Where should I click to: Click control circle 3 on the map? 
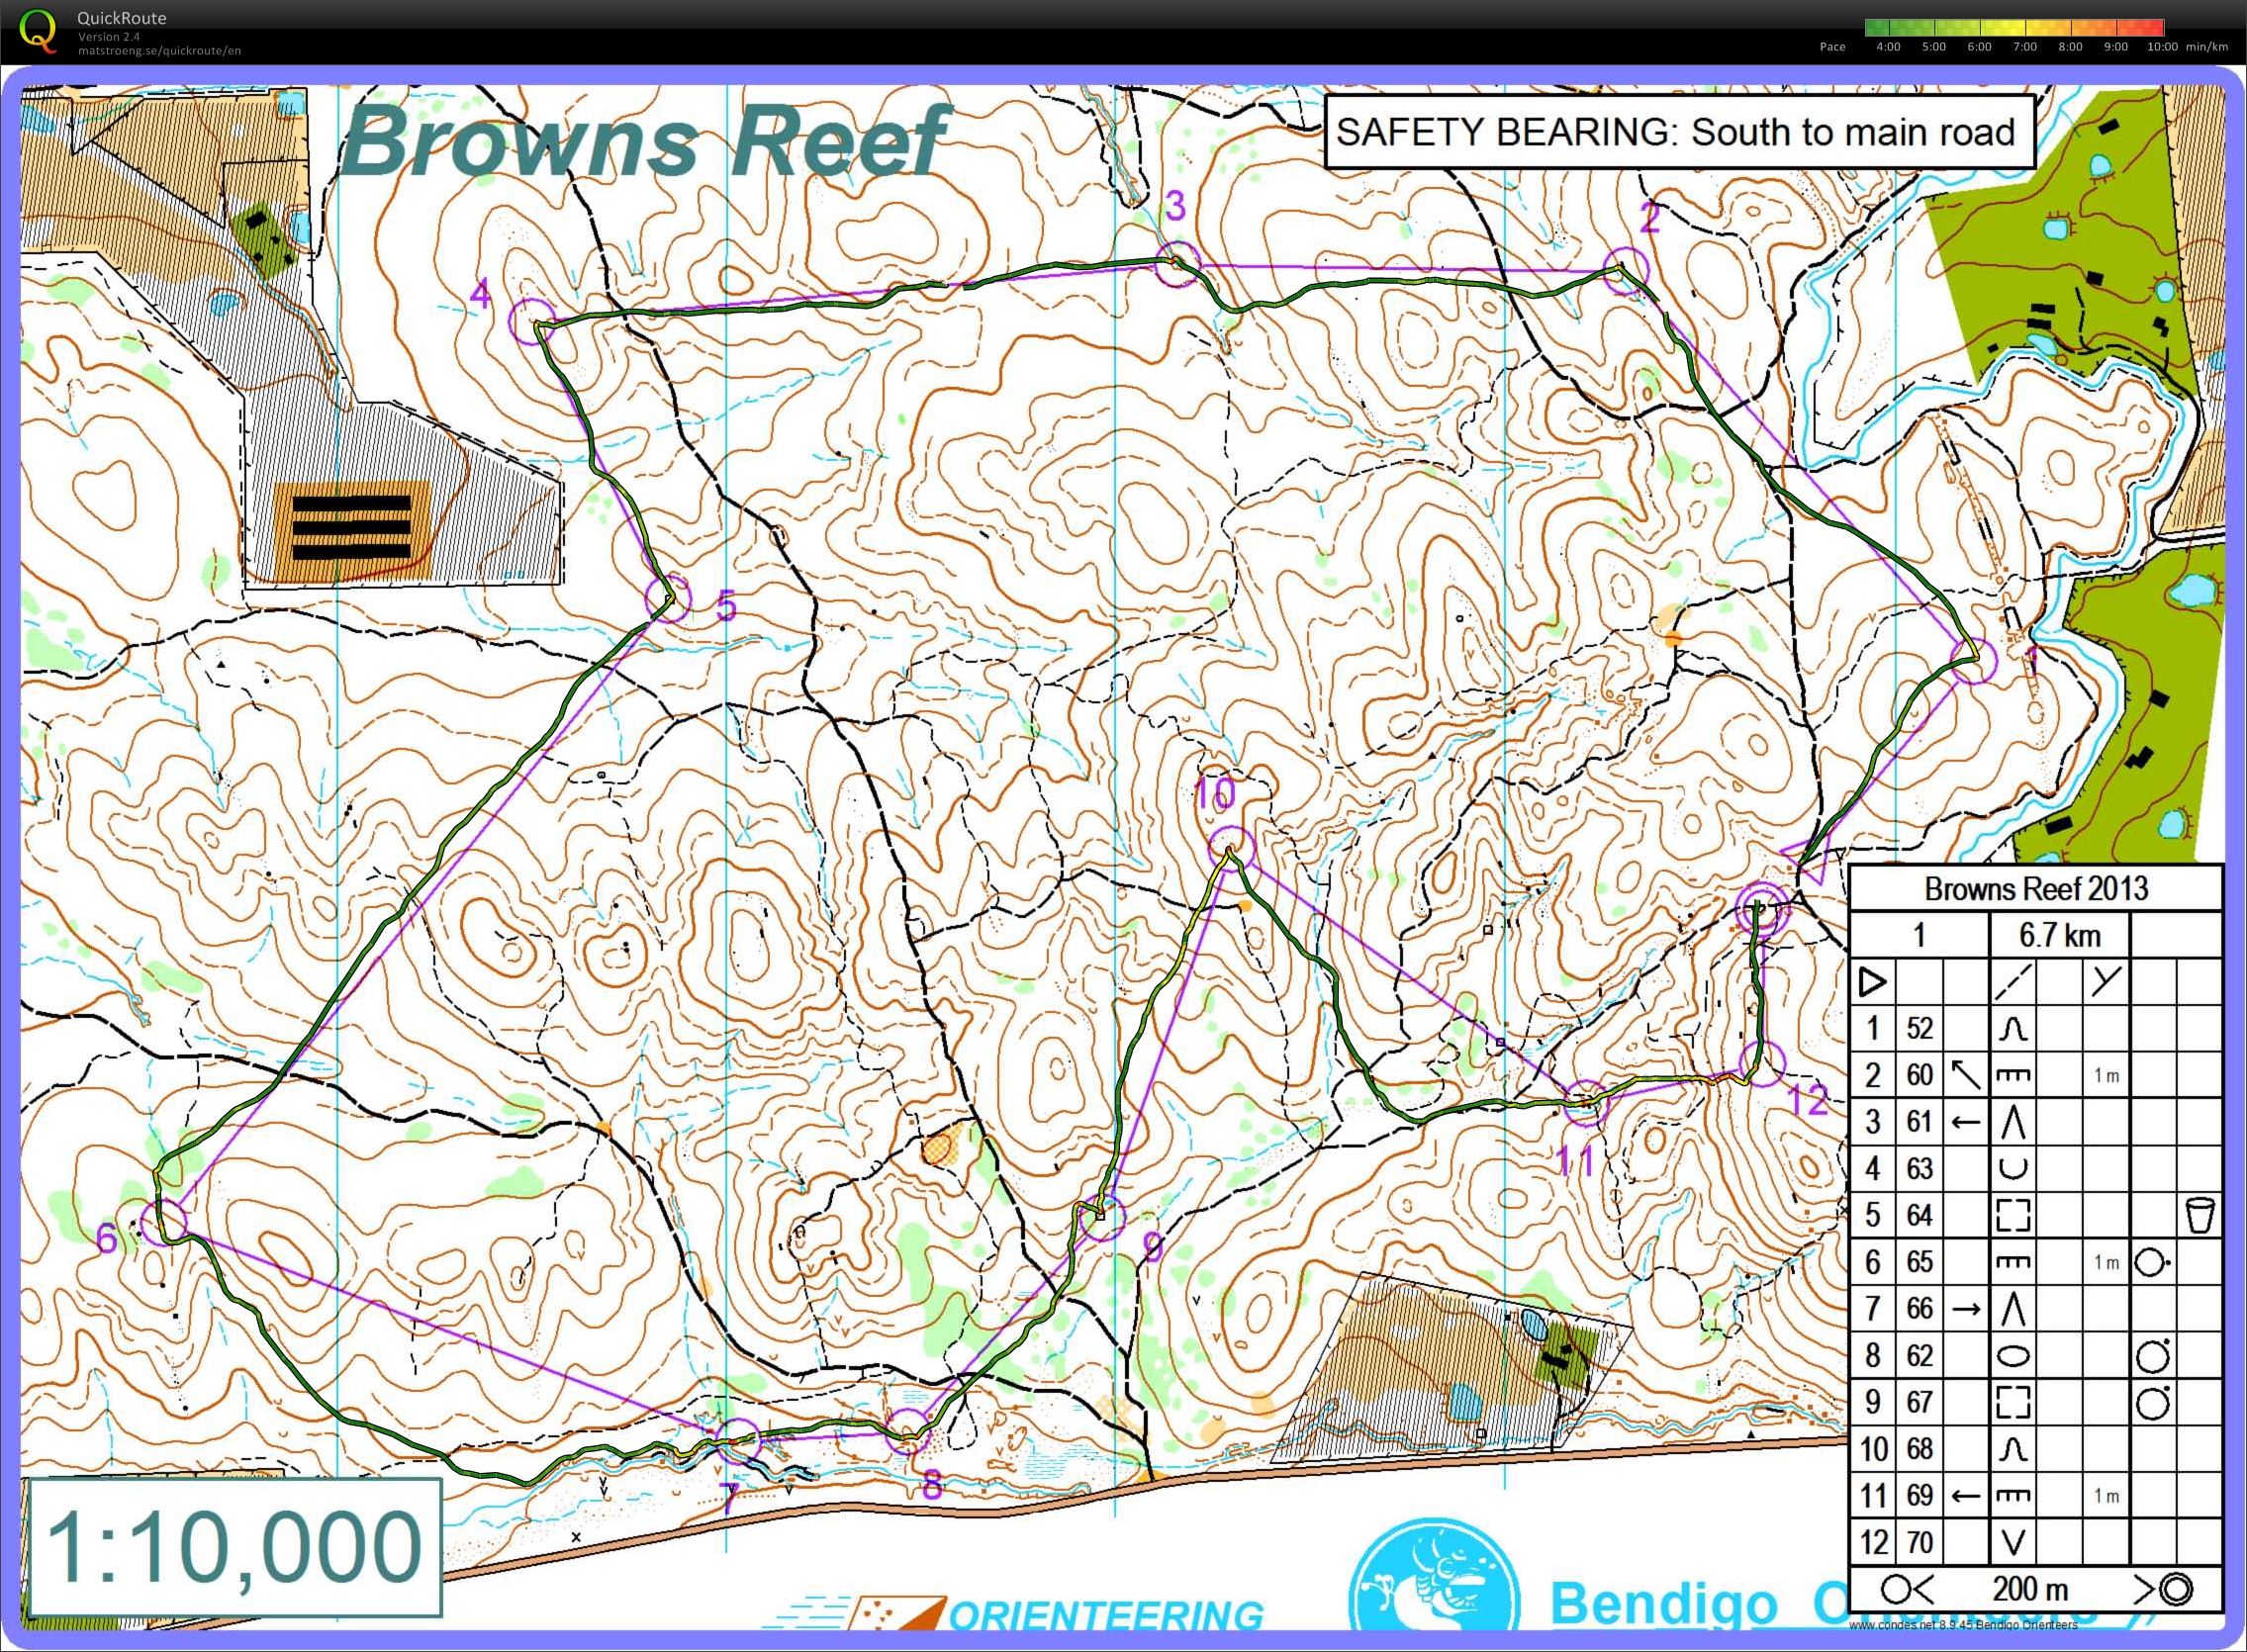pyautogui.click(x=1177, y=264)
